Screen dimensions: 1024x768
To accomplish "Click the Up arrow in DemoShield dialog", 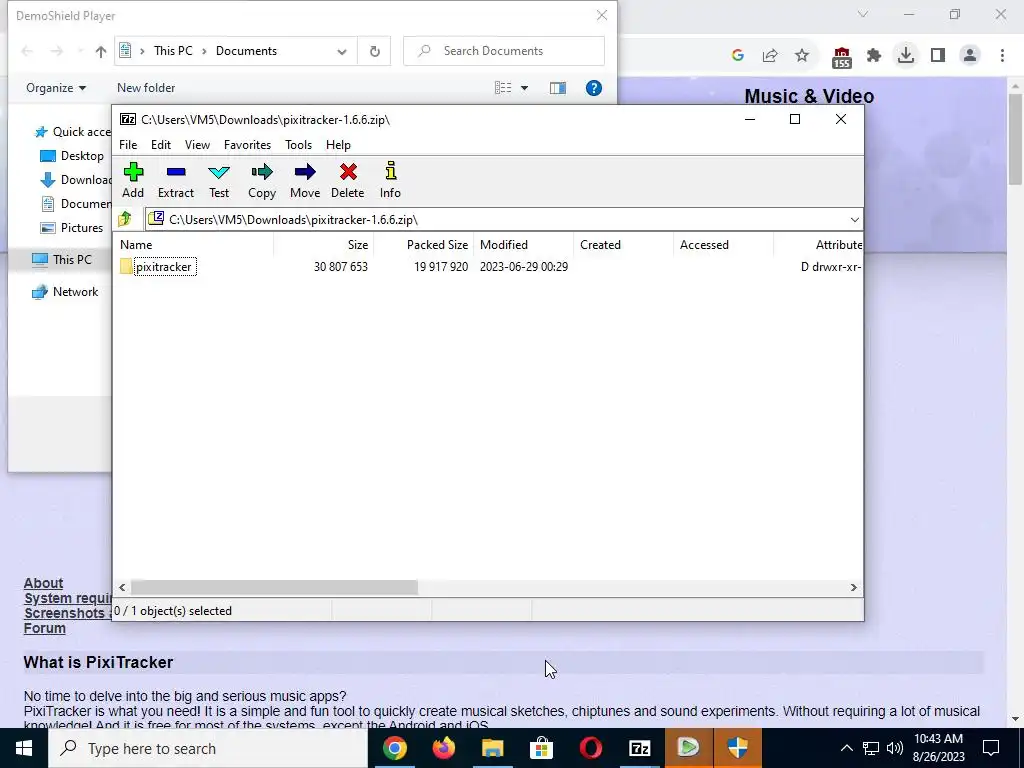I will point(101,51).
